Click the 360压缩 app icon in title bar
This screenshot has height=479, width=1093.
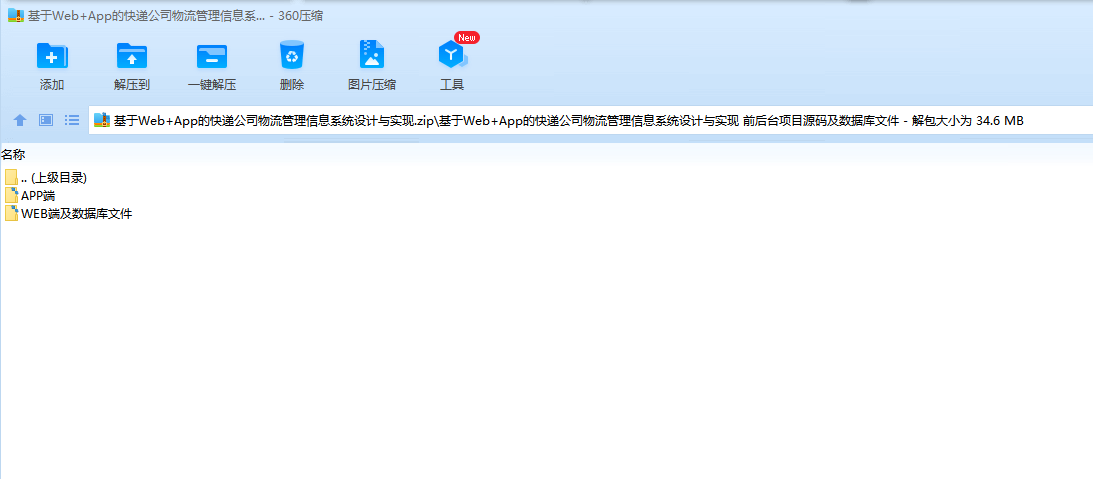(15, 15)
